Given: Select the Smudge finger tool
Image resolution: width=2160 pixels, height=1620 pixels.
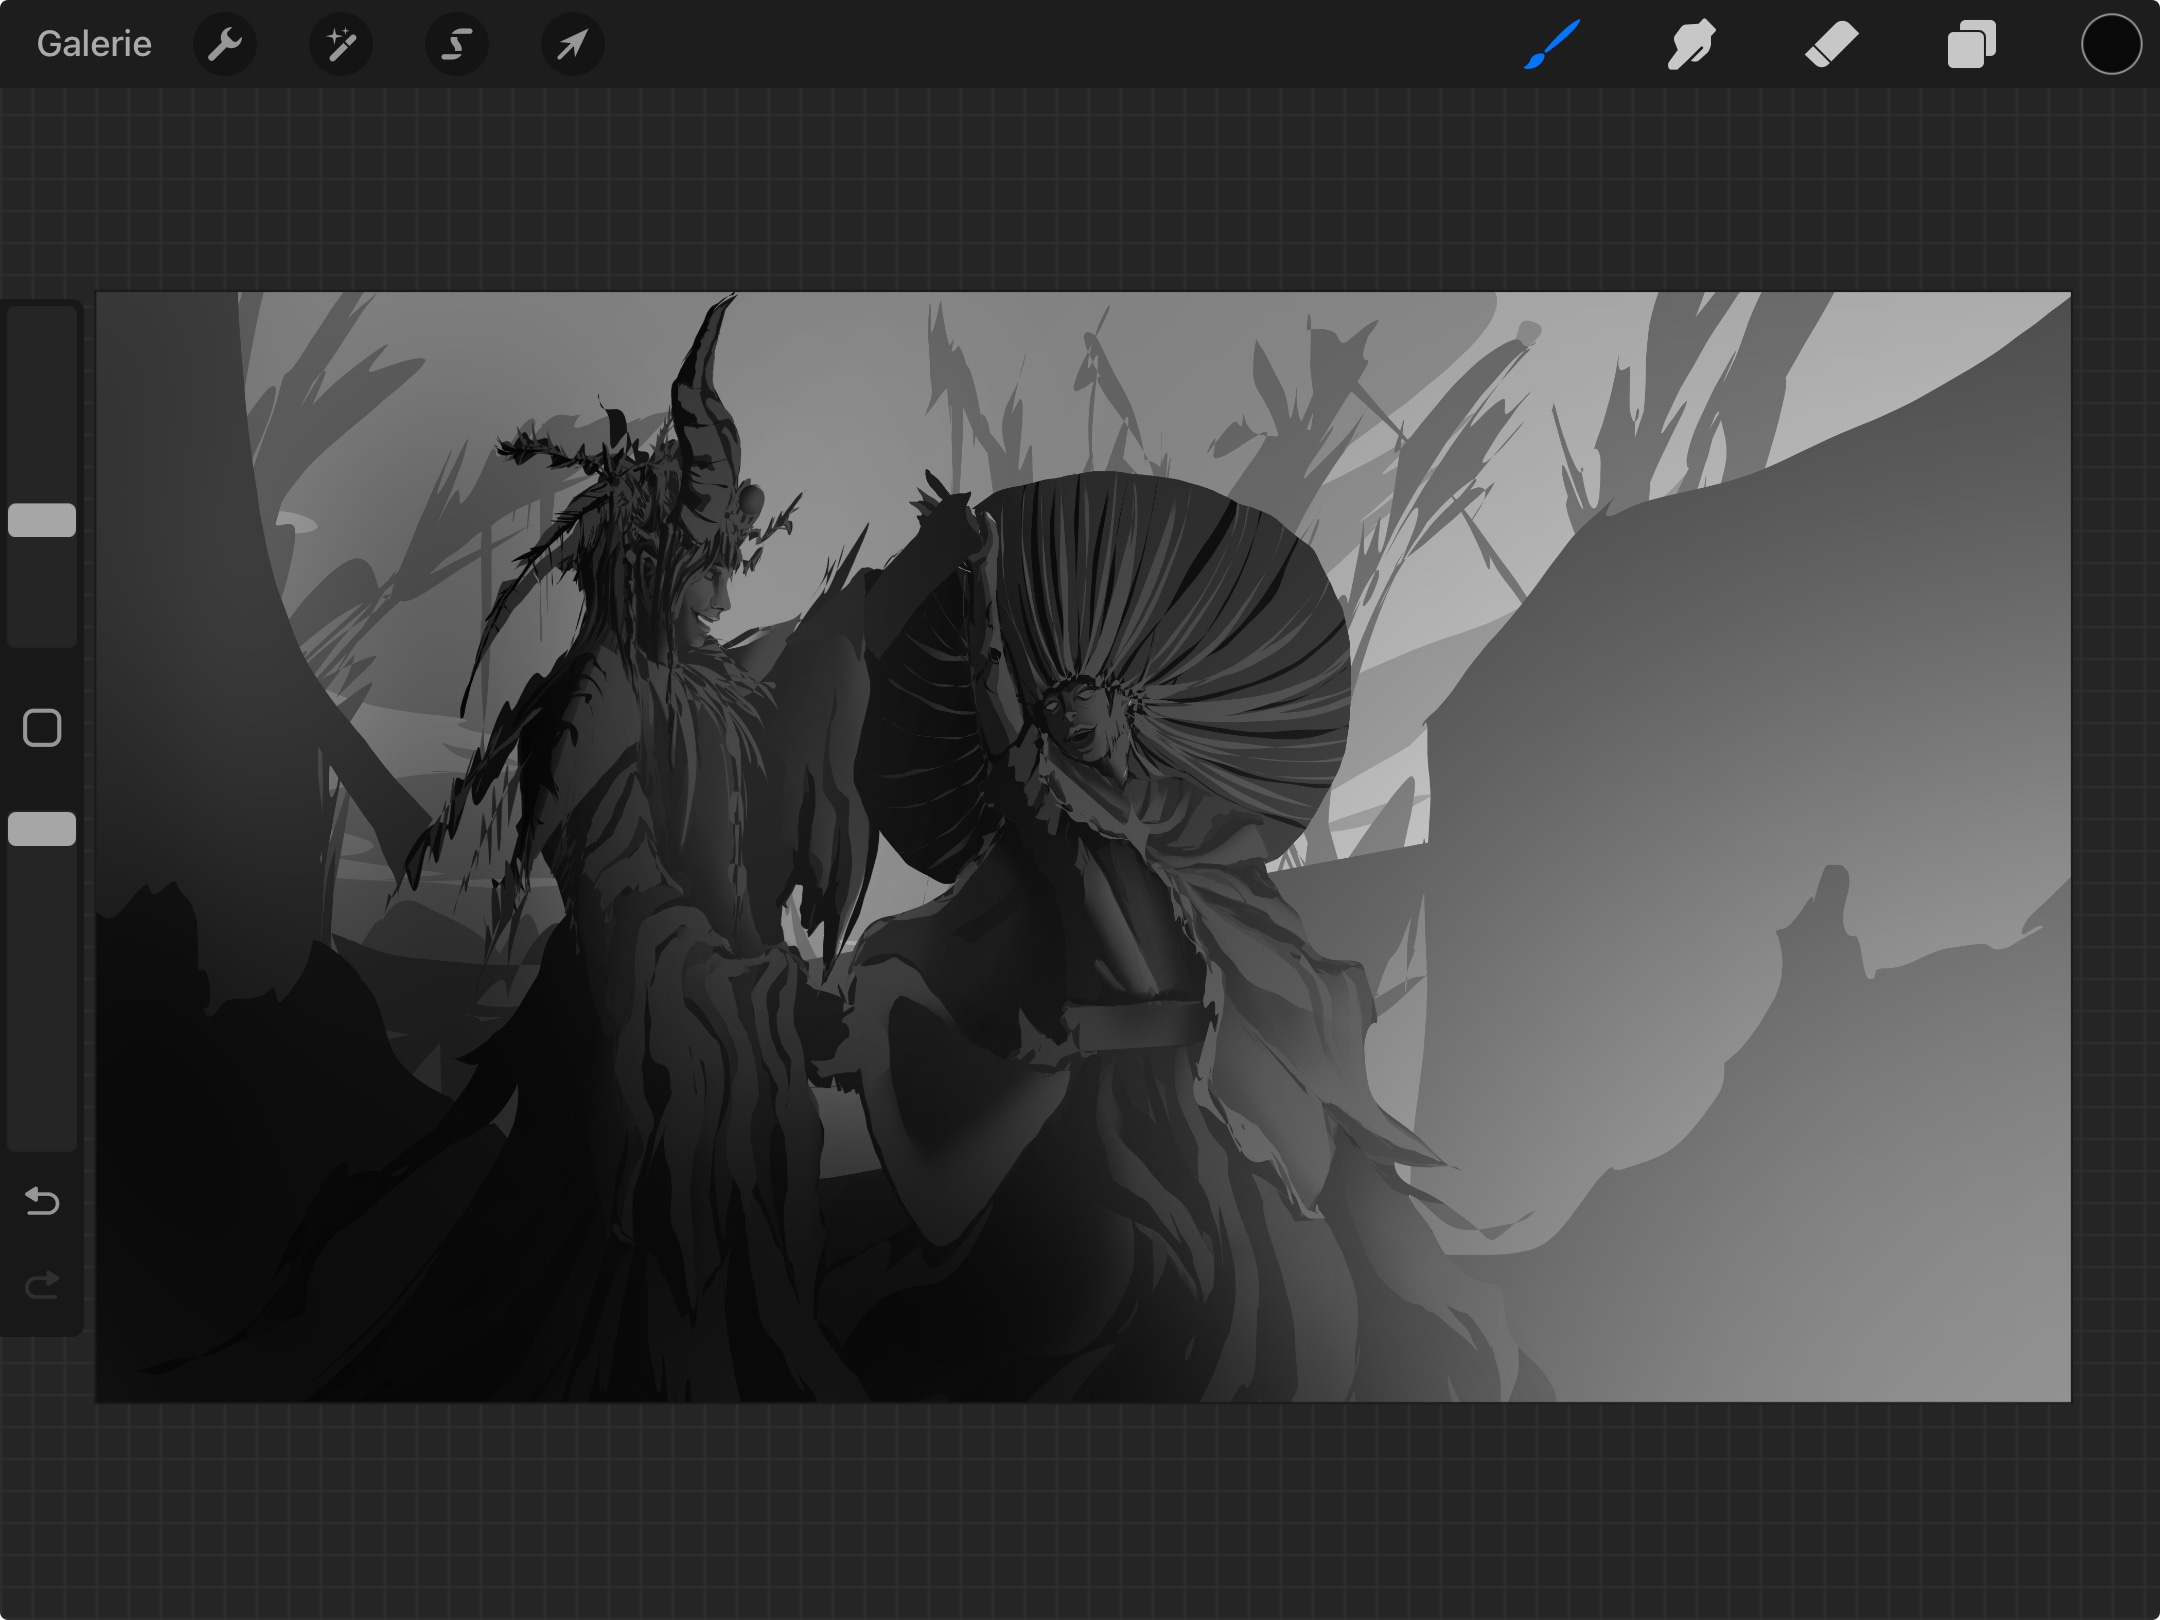Looking at the screenshot, I should (1692, 44).
